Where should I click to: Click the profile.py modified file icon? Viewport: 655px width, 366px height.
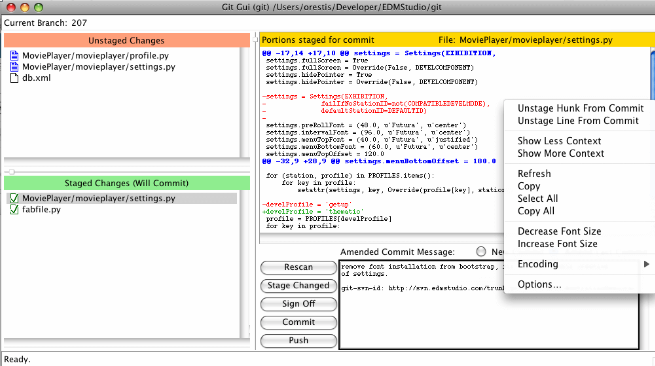point(14,56)
